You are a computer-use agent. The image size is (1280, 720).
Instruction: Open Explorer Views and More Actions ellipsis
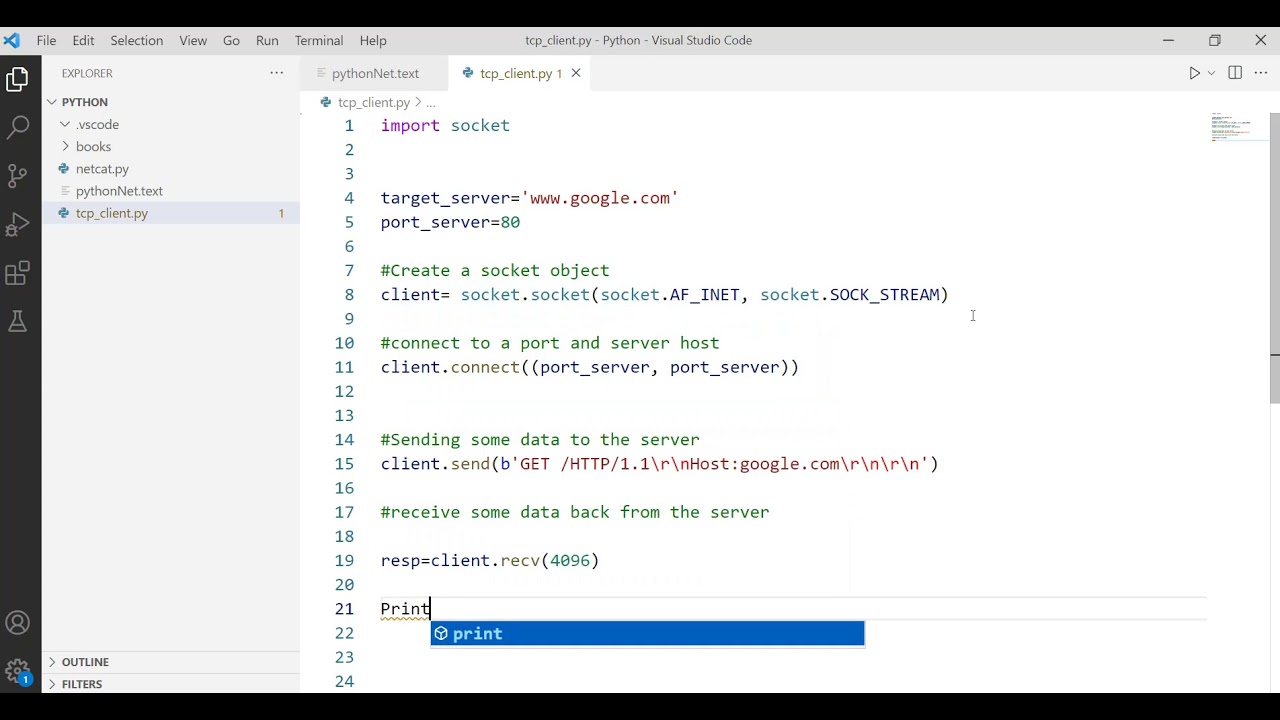[x=277, y=73]
